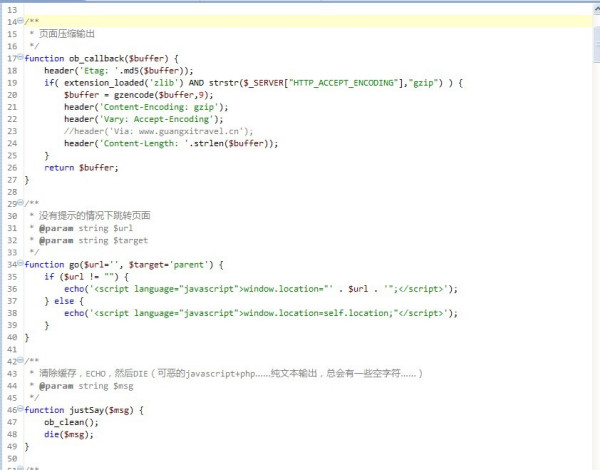
Task: Click the commented-out Via header line
Action: point(158,131)
